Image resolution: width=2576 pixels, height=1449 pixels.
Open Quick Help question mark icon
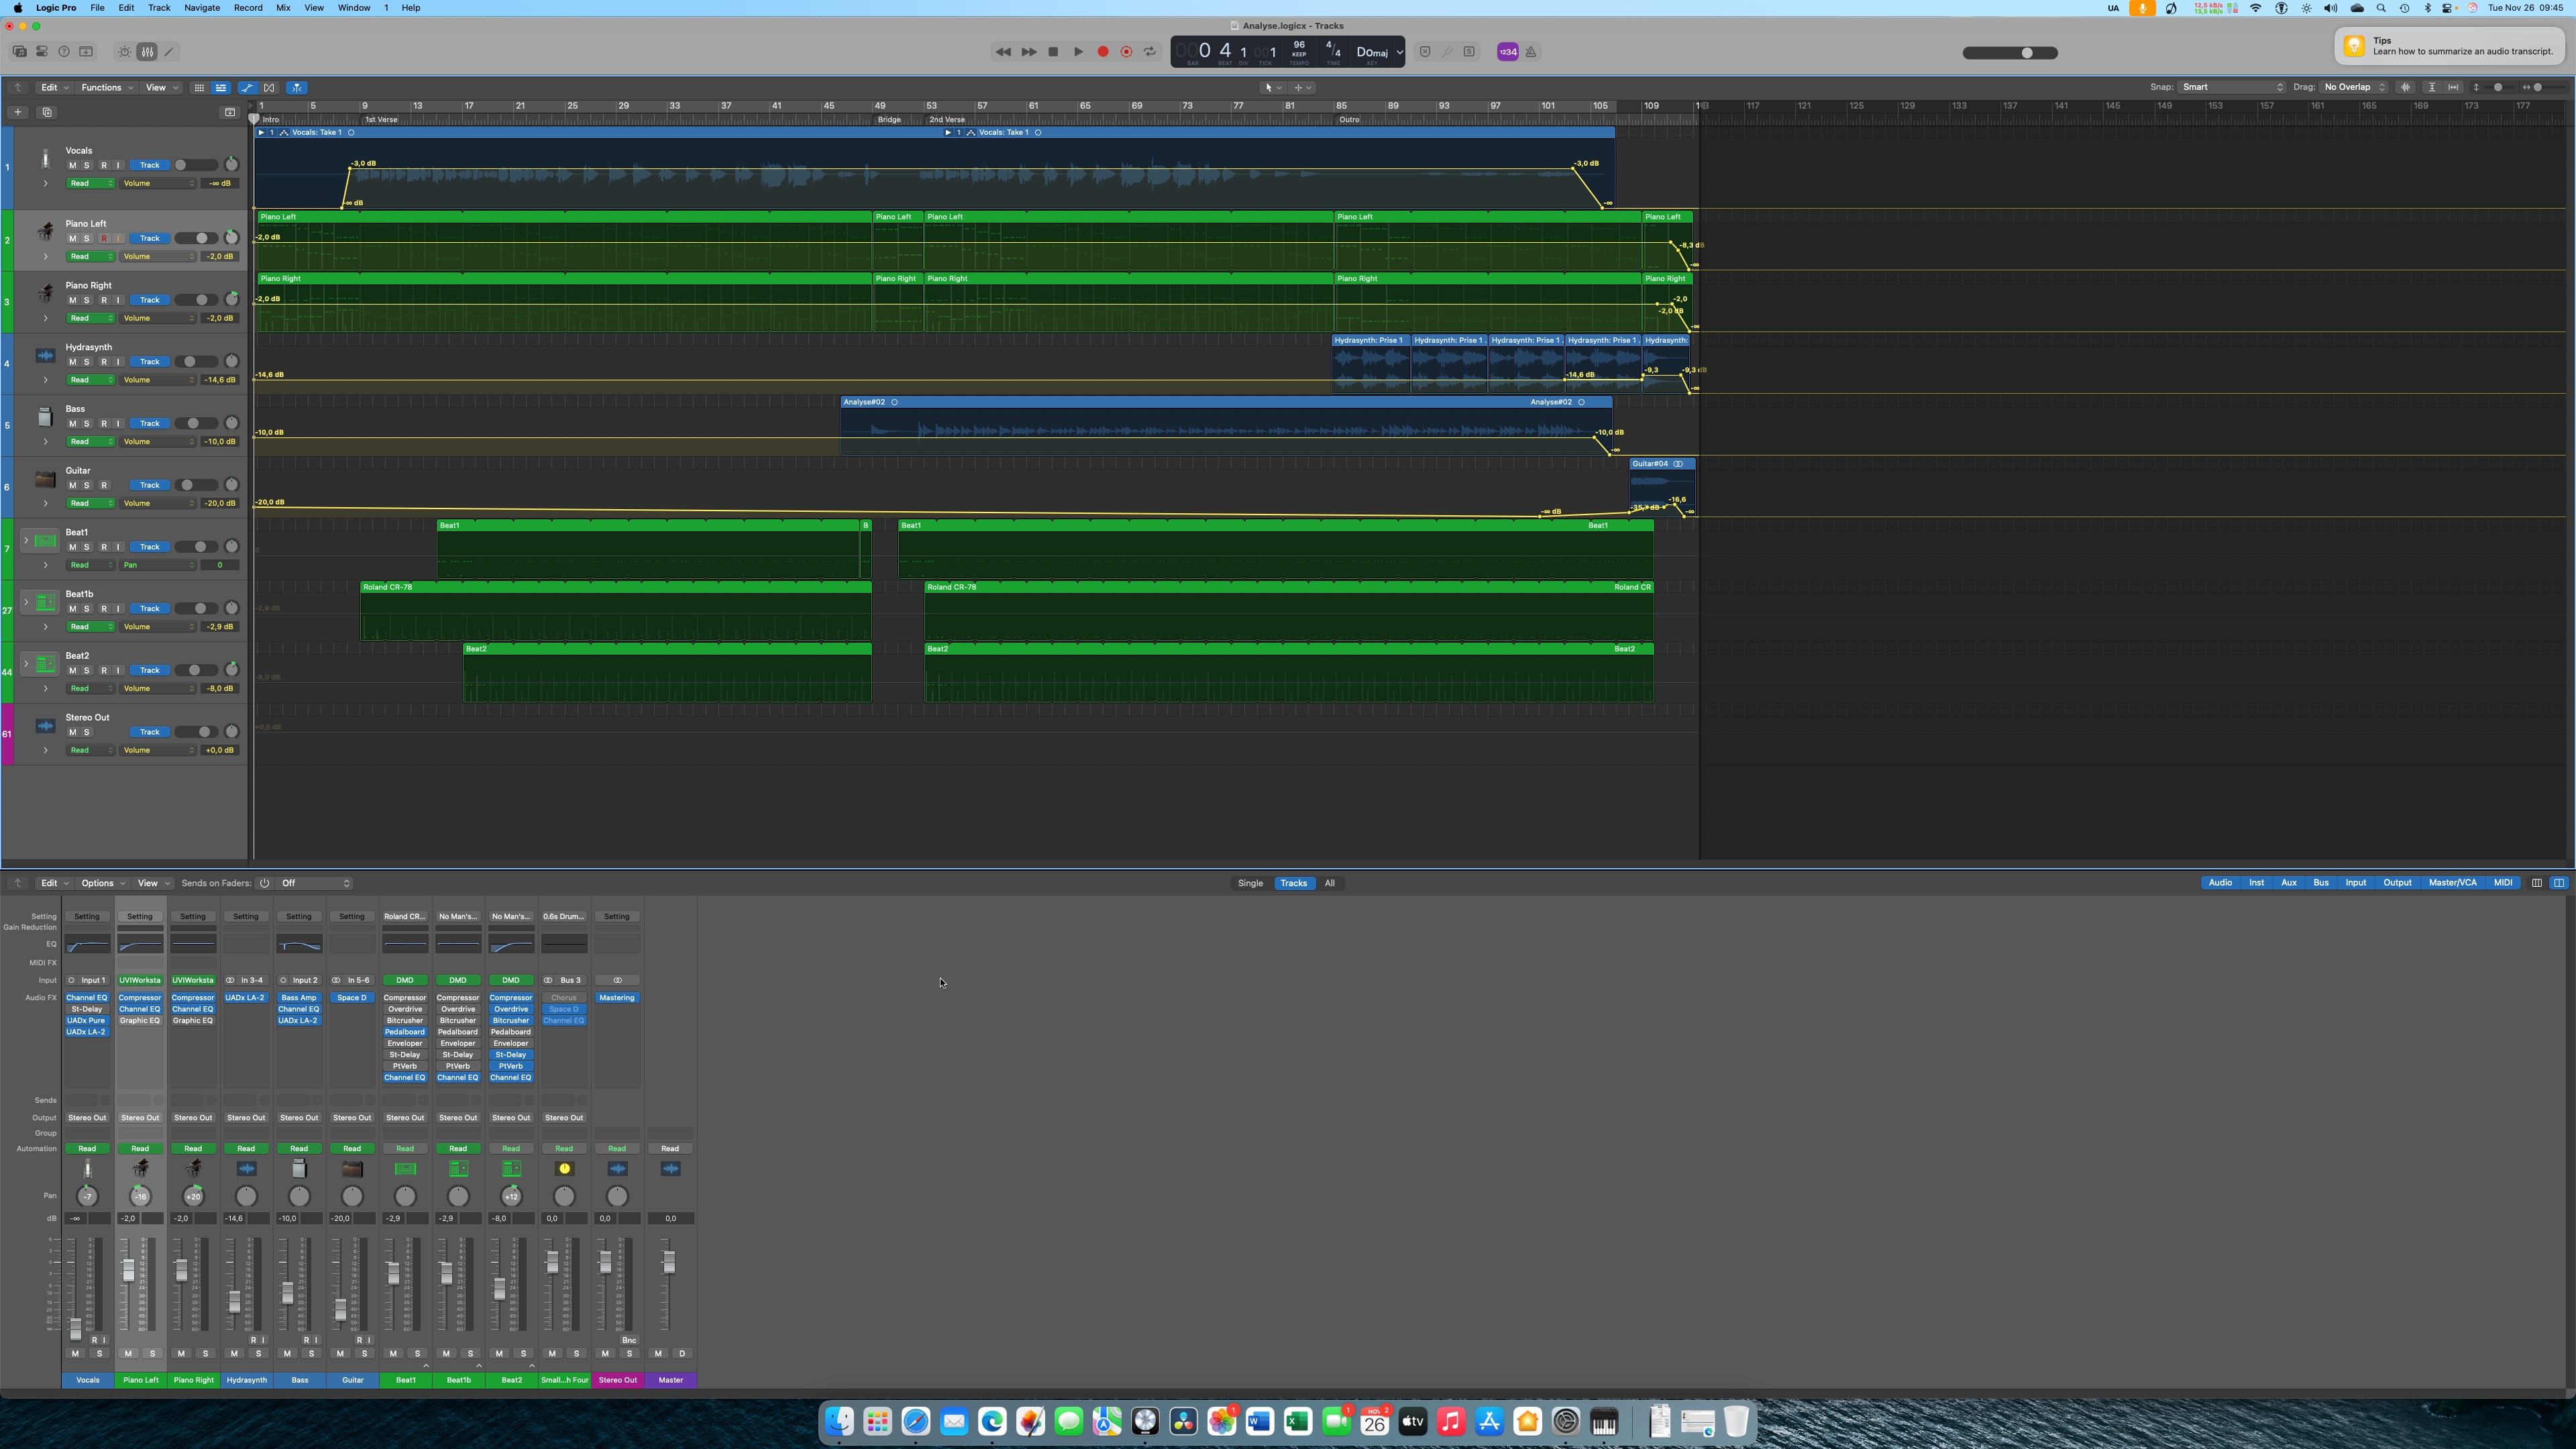pyautogui.click(x=64, y=52)
